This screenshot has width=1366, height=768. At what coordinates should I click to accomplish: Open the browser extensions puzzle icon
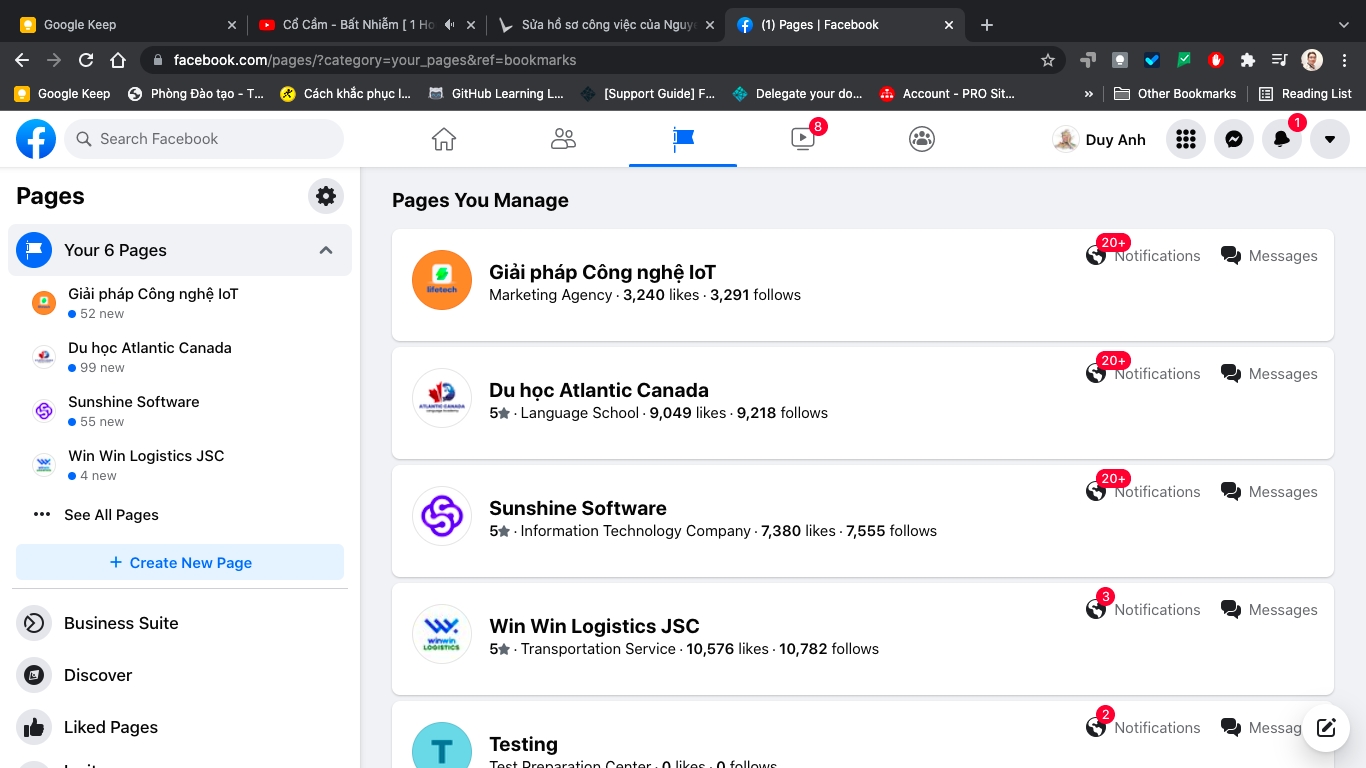coord(1247,60)
